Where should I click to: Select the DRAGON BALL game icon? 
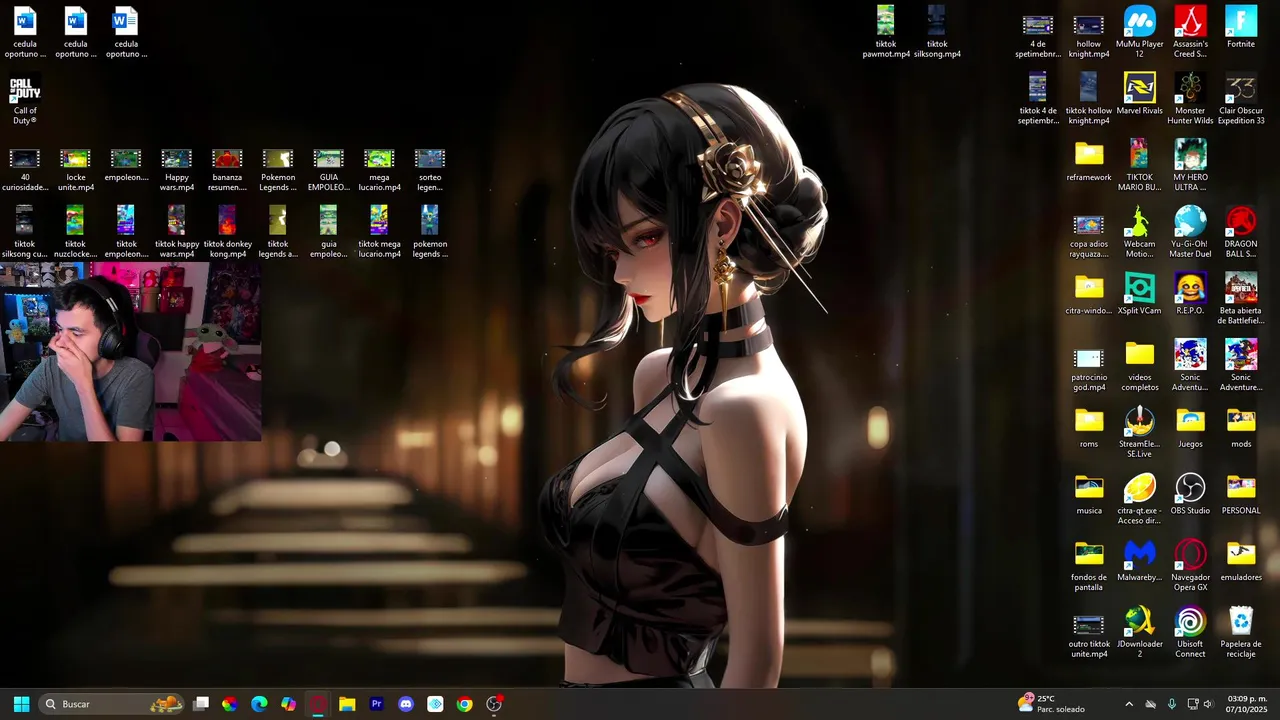click(1241, 233)
